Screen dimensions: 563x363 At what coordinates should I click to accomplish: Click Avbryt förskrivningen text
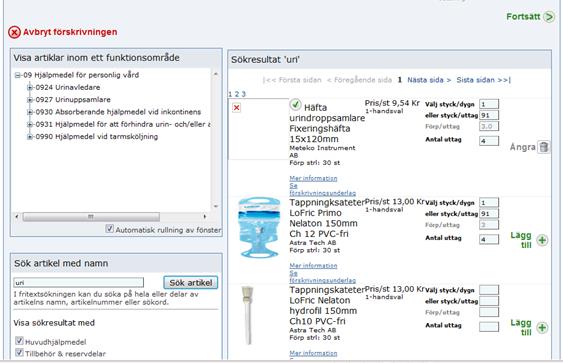pos(70,32)
